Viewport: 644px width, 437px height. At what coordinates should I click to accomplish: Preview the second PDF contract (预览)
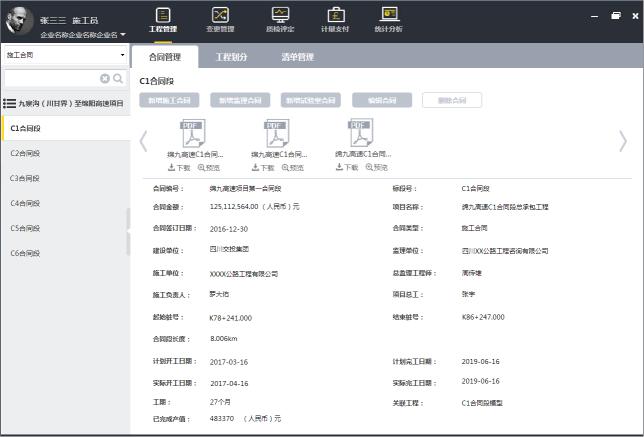coord(293,168)
